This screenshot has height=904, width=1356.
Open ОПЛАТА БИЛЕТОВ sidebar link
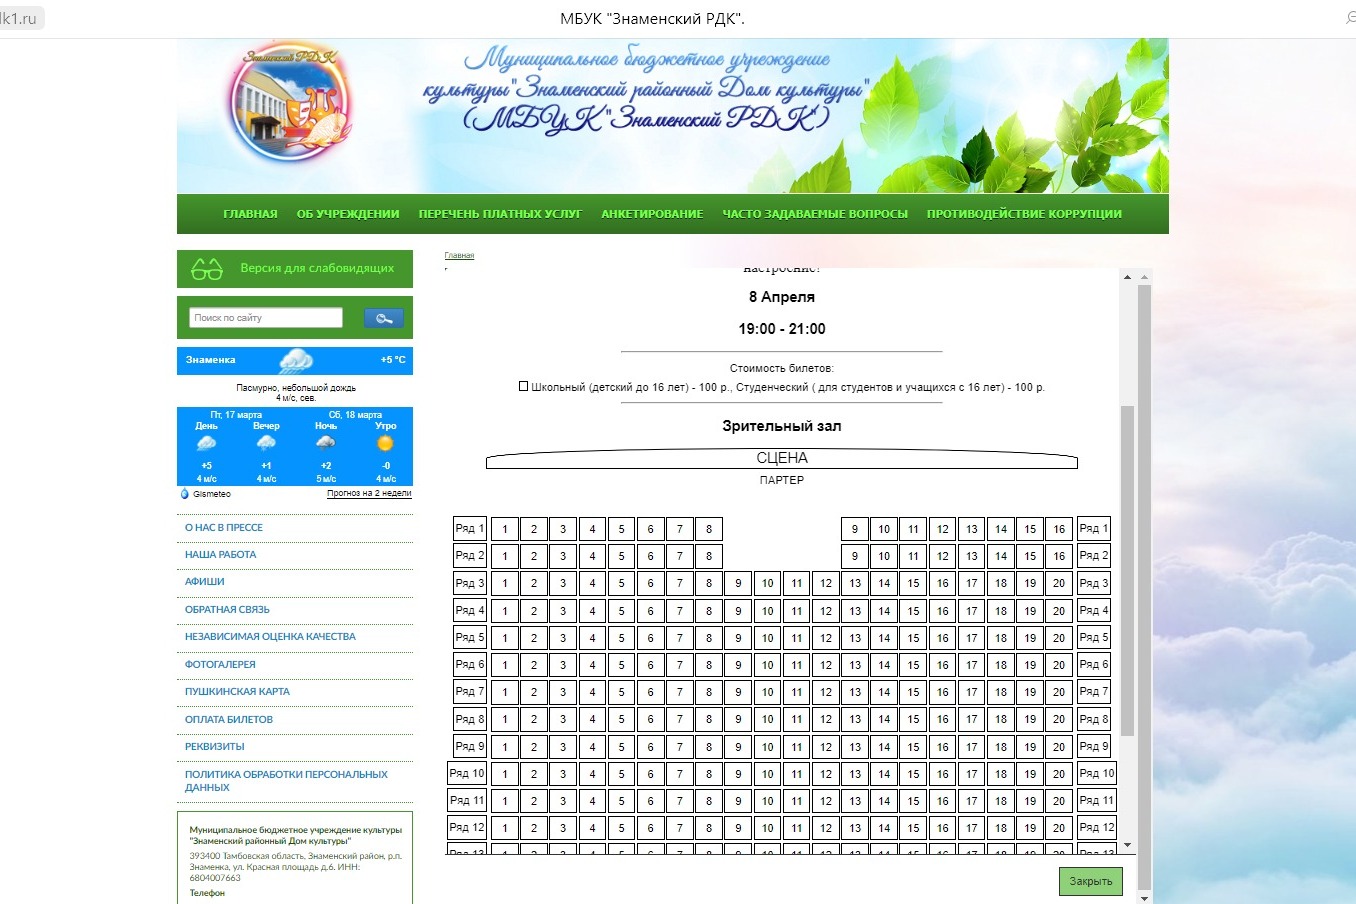coord(228,720)
